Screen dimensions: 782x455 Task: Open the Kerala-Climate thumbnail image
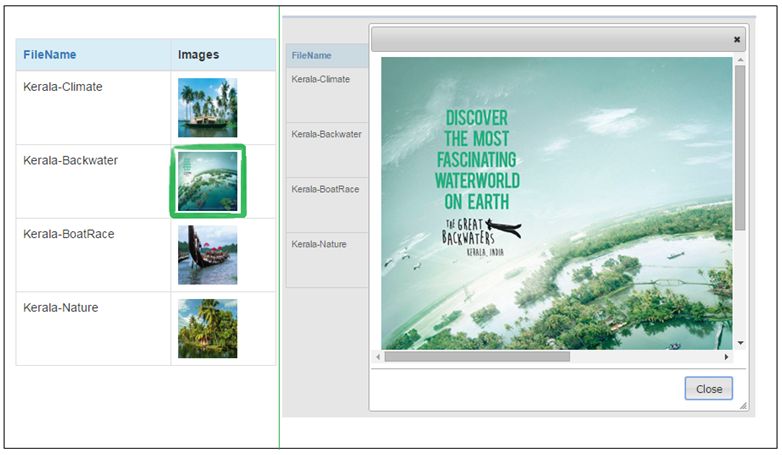207,108
